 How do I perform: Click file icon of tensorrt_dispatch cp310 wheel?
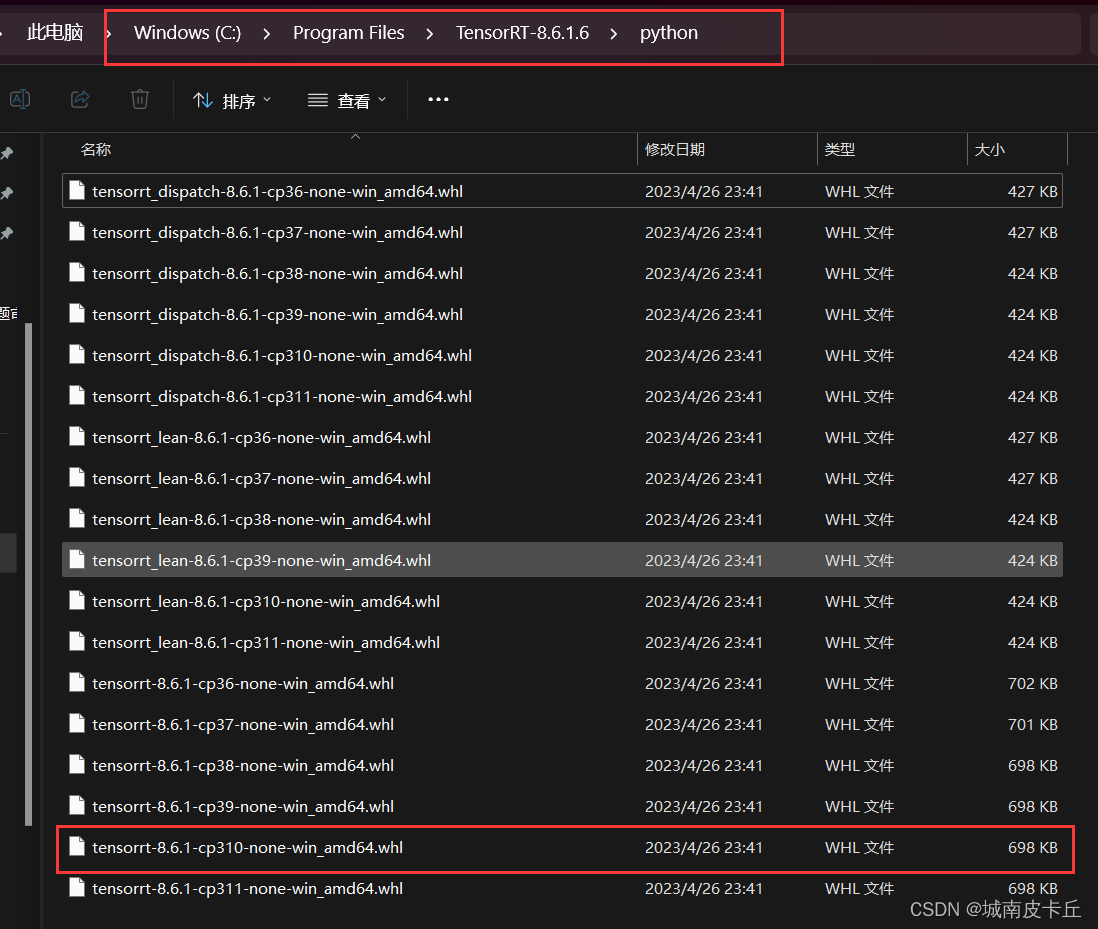(x=77, y=355)
